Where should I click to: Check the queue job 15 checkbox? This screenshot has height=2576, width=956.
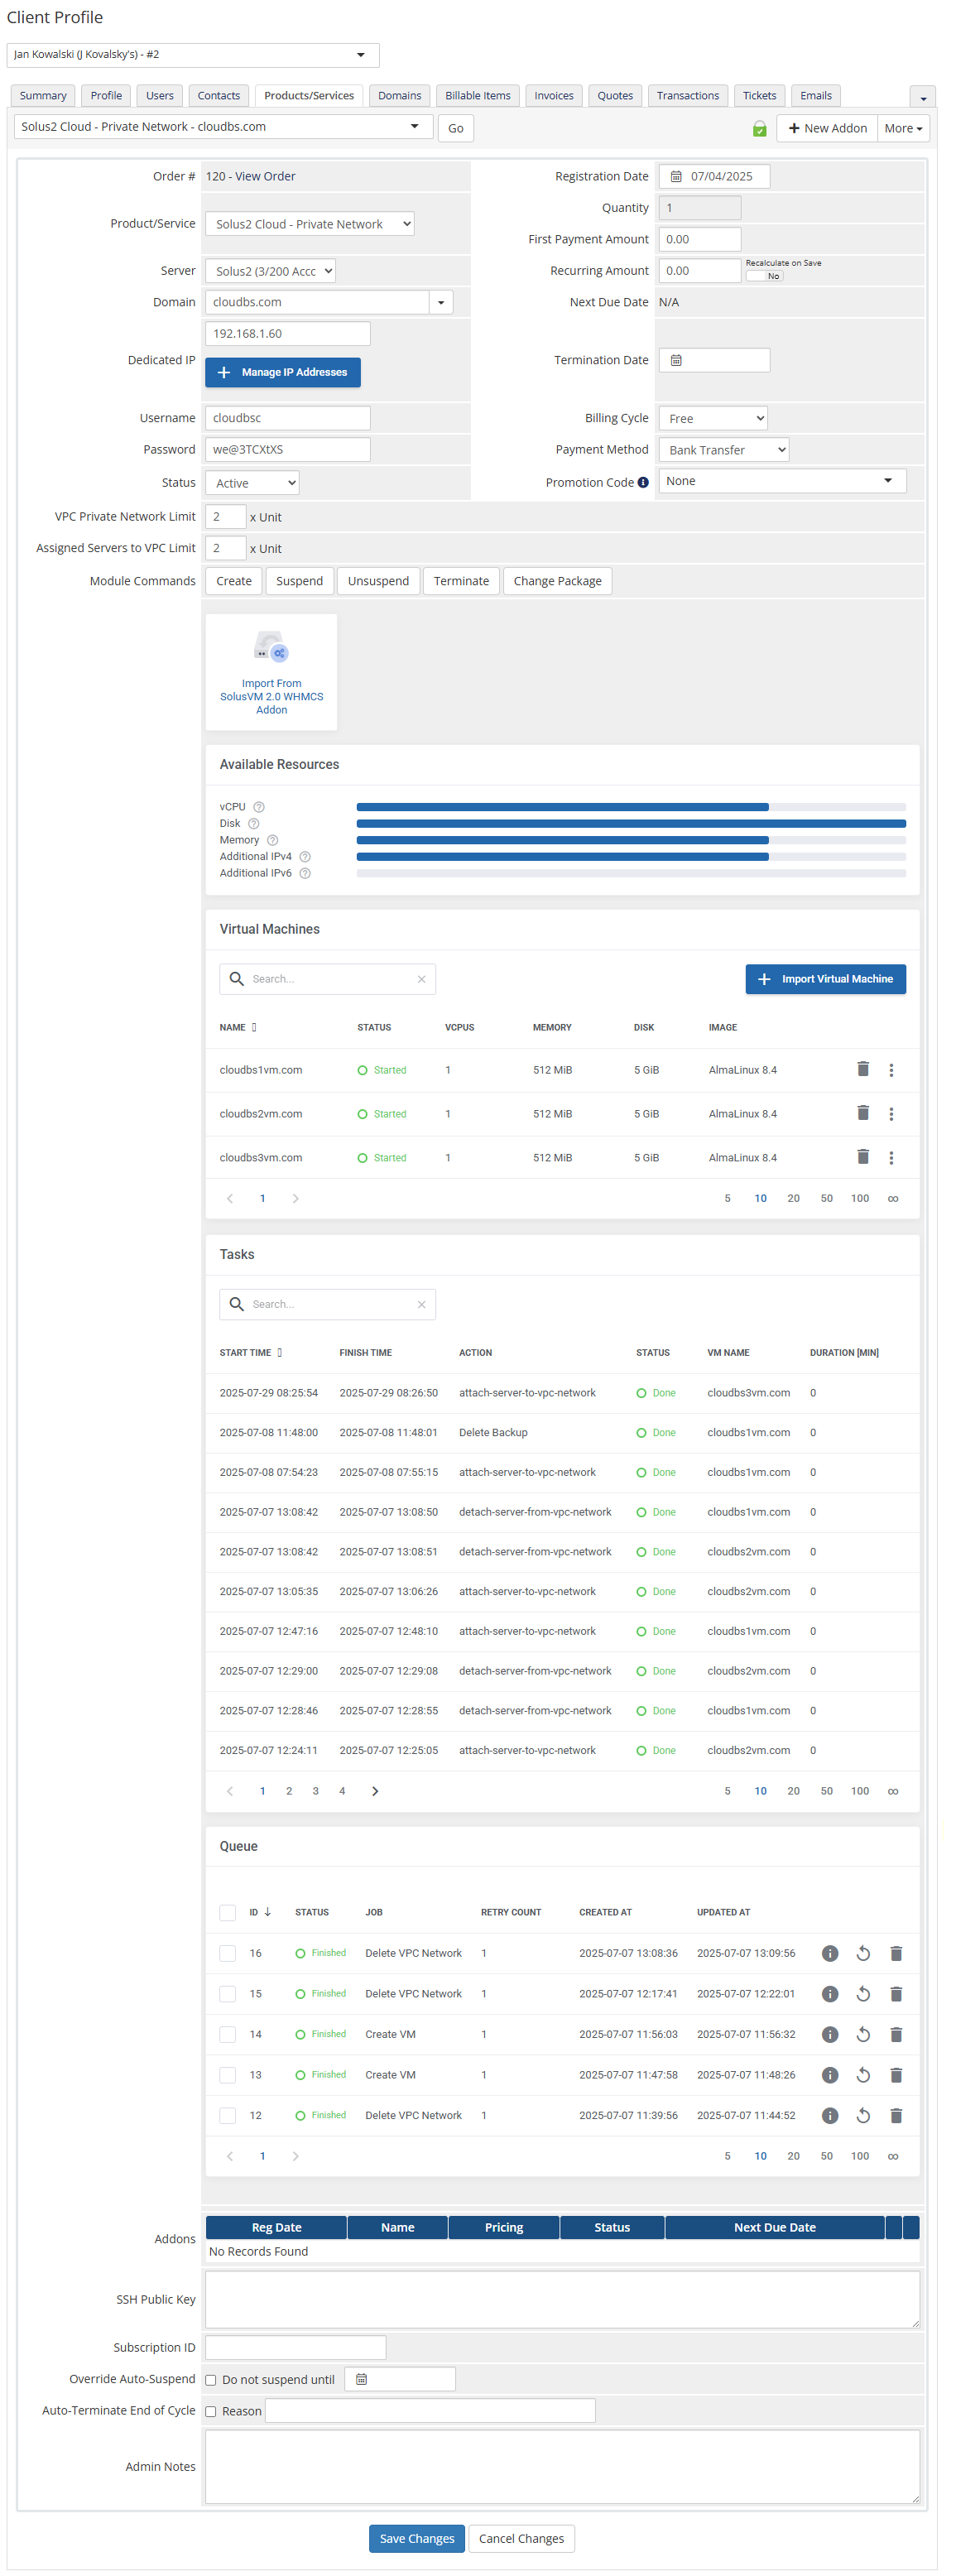coord(228,1994)
